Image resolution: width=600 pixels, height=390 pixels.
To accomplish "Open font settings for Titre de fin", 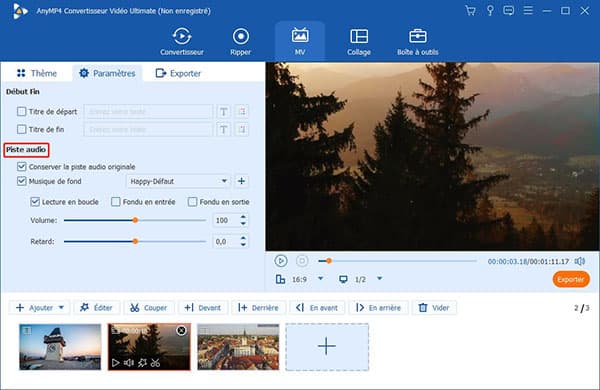I will (x=223, y=129).
